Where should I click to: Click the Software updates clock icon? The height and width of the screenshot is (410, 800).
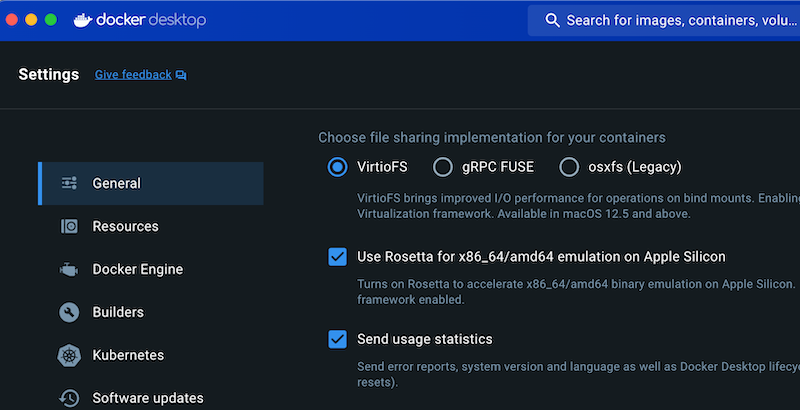click(x=69, y=398)
